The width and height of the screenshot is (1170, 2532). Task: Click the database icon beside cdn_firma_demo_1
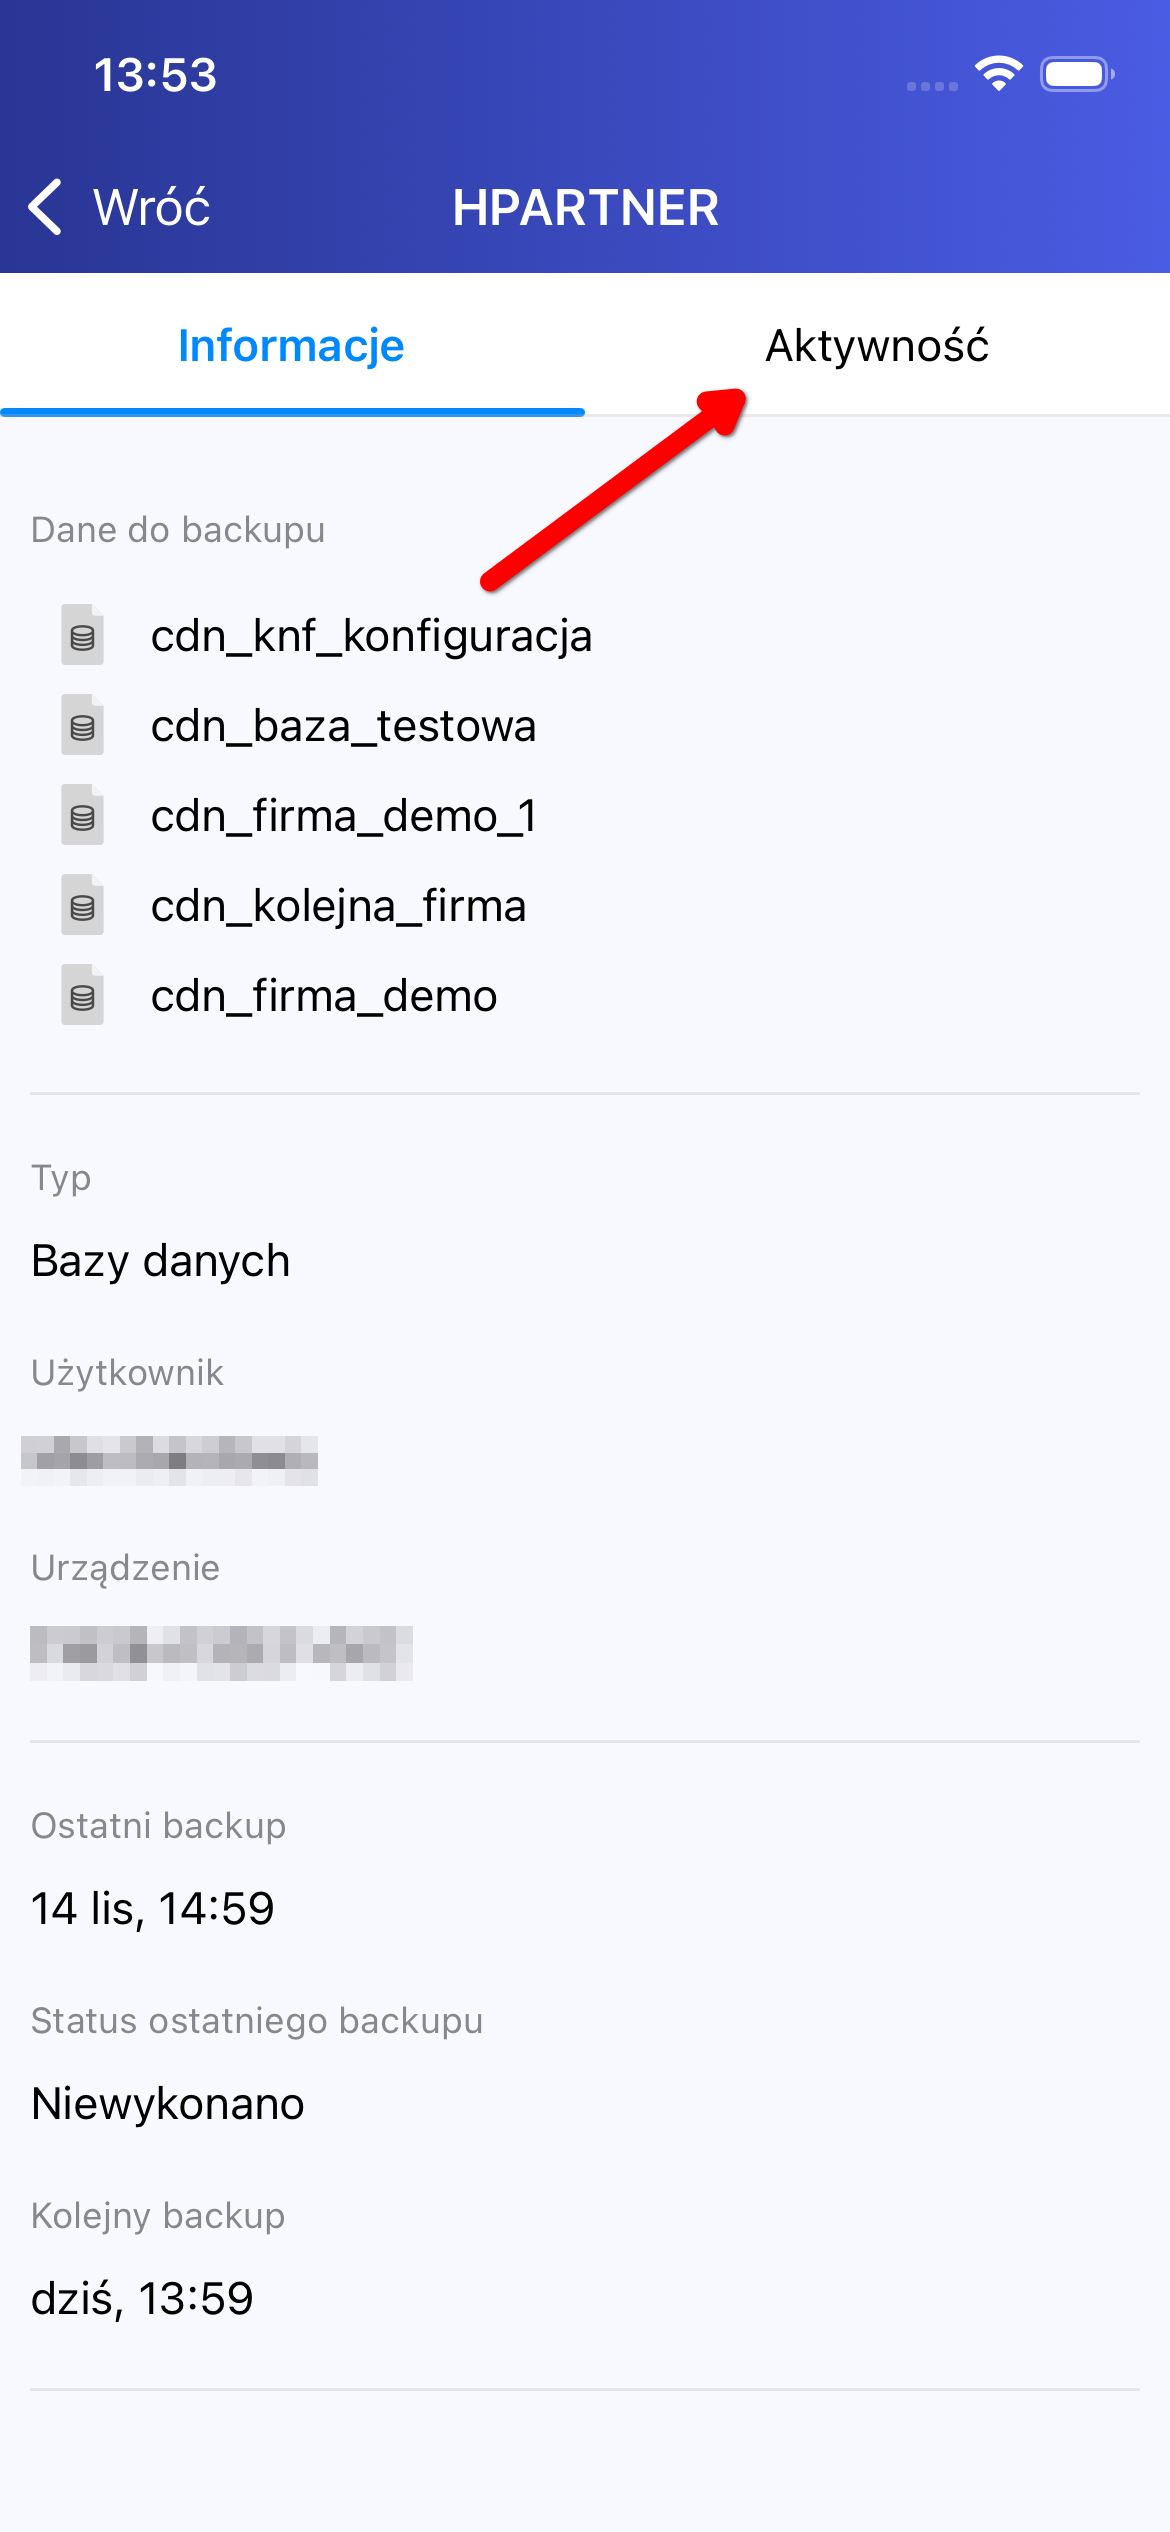click(82, 815)
